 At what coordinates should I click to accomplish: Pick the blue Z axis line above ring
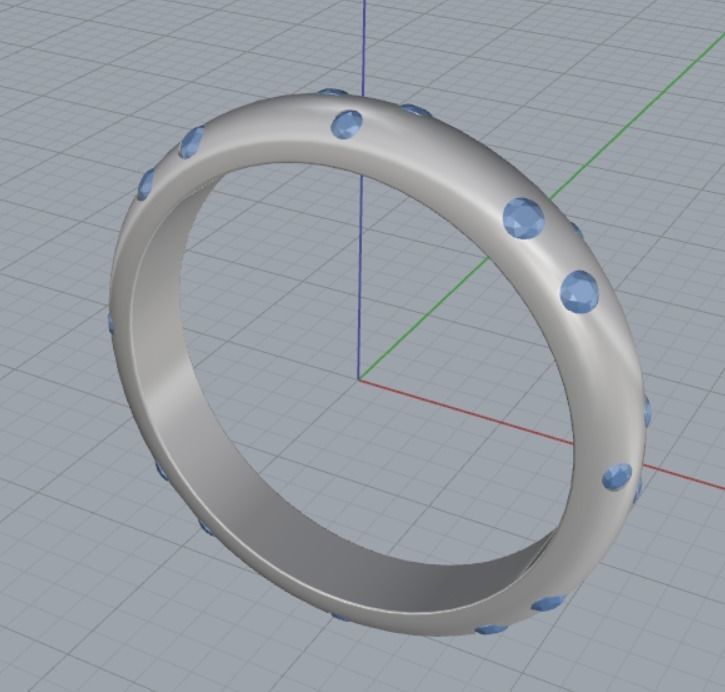364,49
